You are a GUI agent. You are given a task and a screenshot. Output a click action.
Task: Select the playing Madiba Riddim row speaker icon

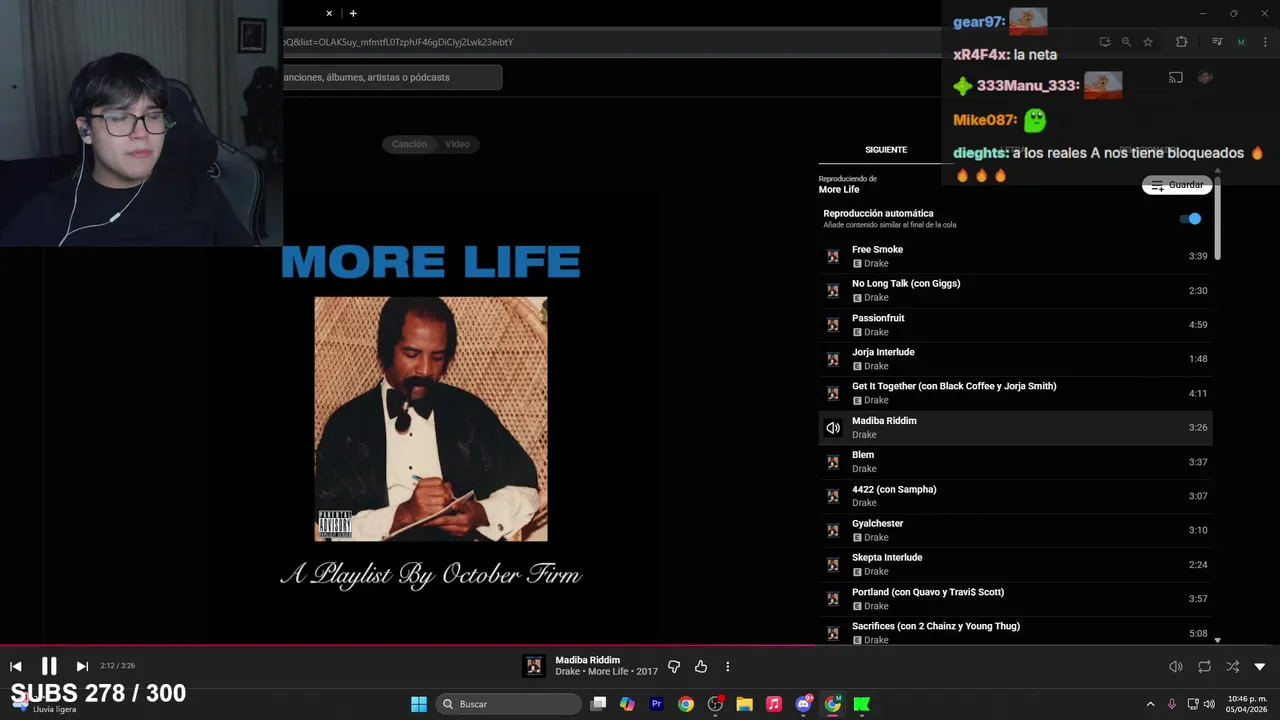tap(833, 428)
